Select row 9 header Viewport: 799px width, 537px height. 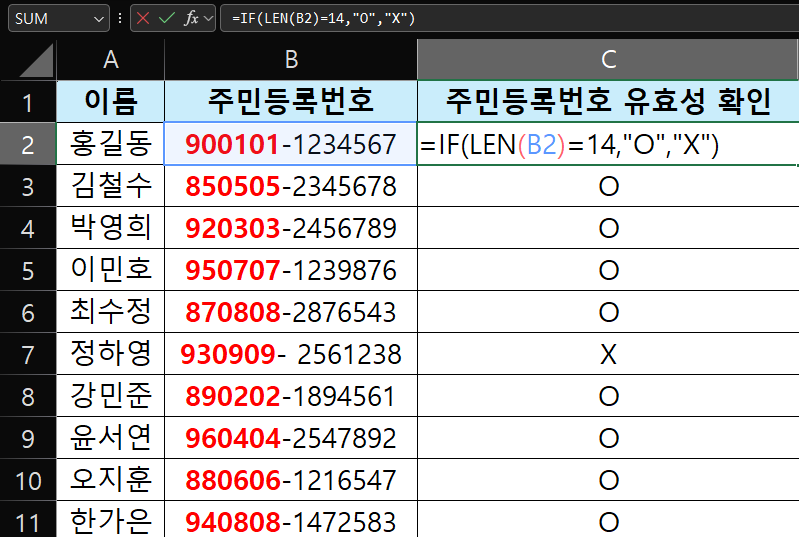click(x=28, y=438)
